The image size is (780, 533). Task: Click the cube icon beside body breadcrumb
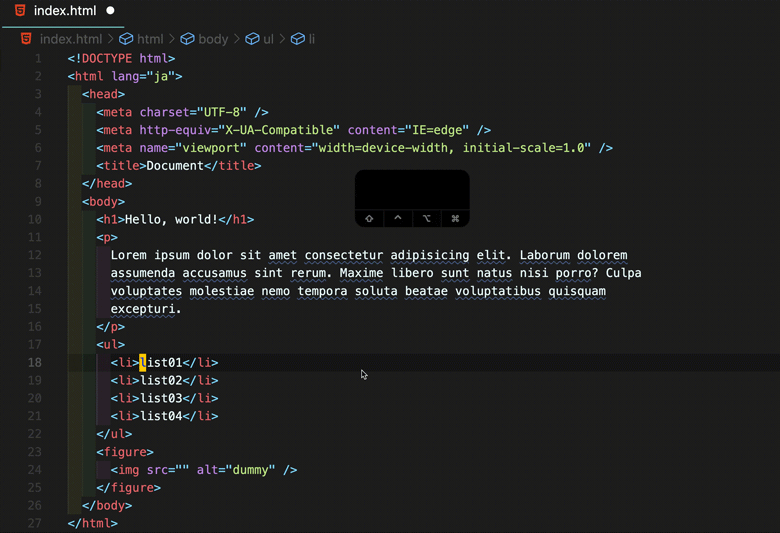tap(187, 39)
